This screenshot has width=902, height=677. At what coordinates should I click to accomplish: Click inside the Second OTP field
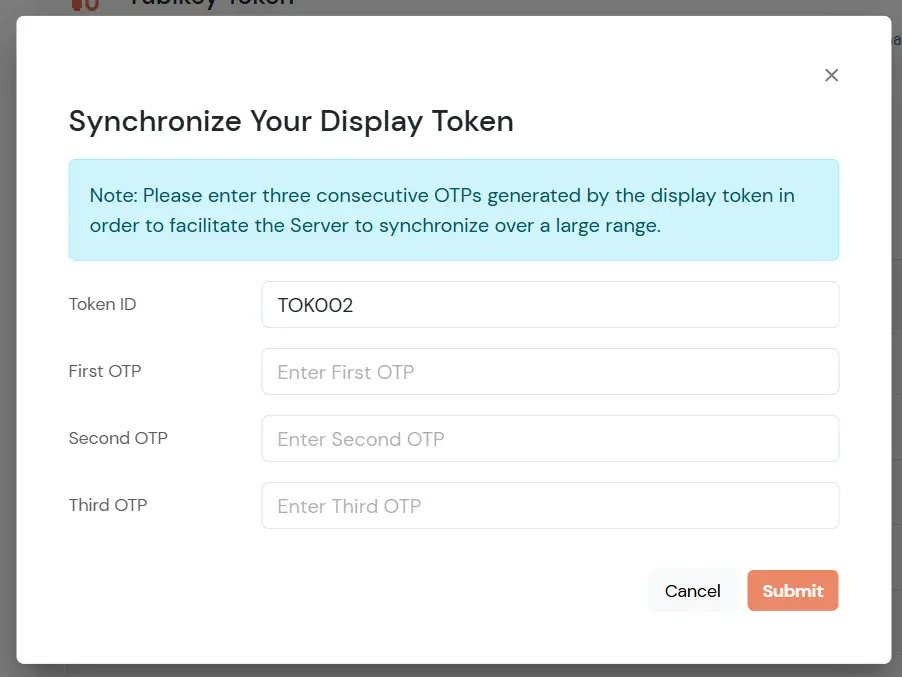tap(550, 438)
